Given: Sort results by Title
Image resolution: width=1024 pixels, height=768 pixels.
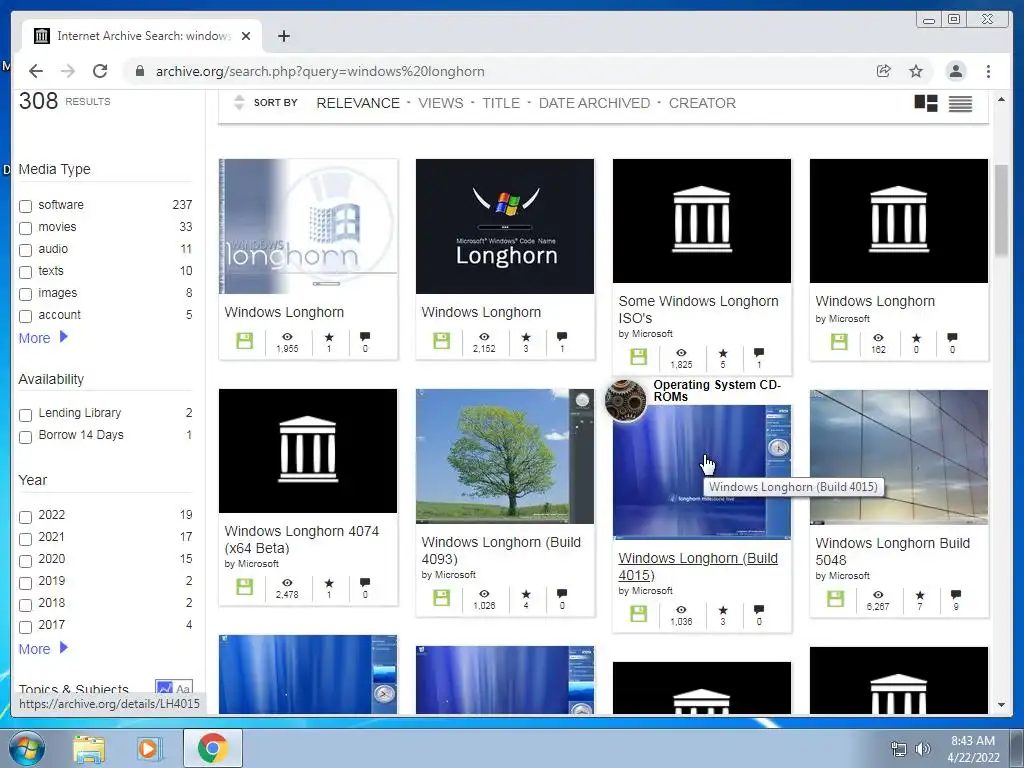Looking at the screenshot, I should point(501,103).
